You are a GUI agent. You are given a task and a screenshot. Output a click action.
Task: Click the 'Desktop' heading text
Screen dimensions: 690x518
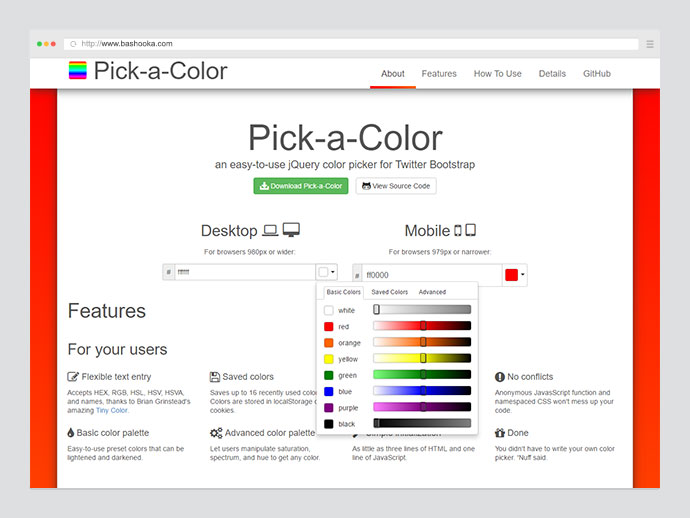pyautogui.click(x=229, y=231)
